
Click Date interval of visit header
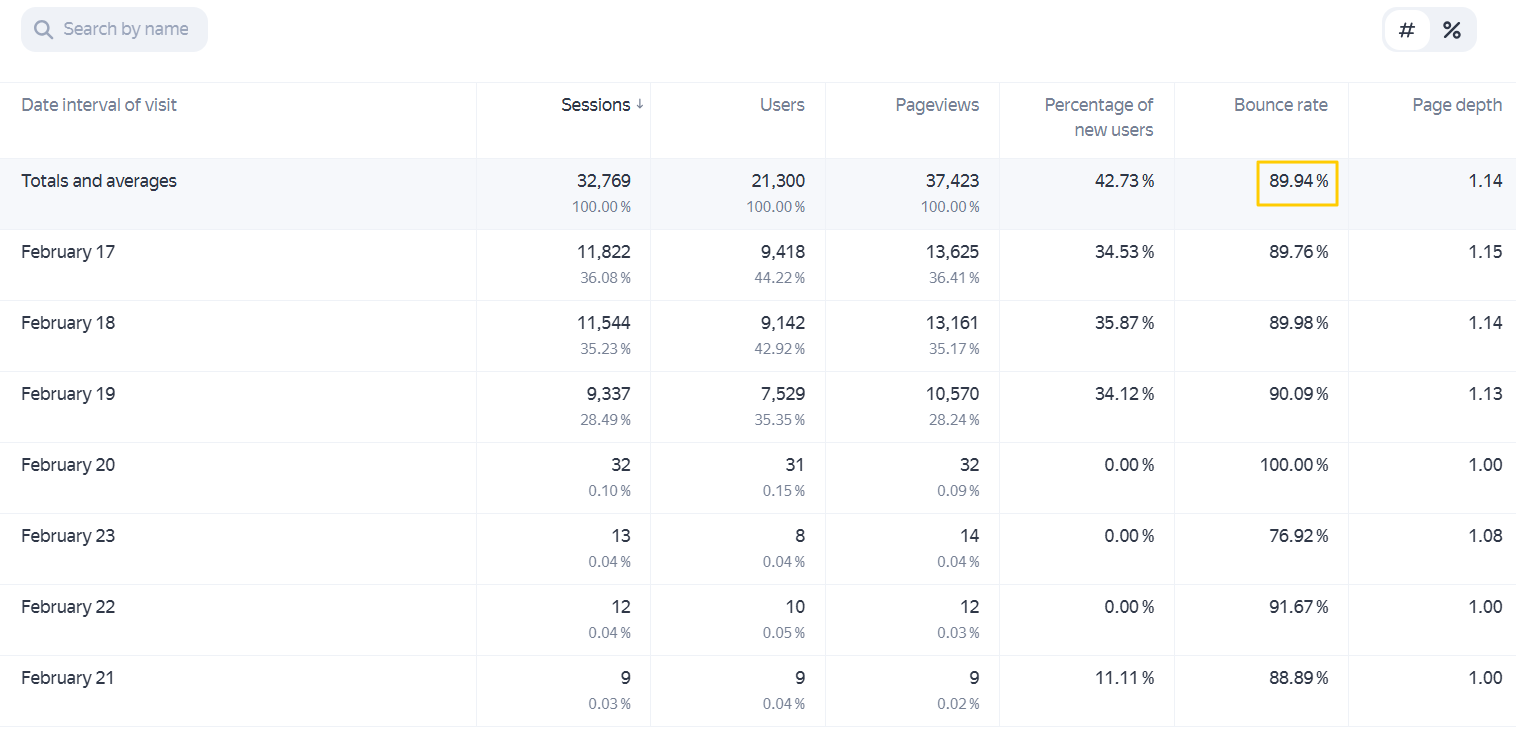tap(99, 105)
